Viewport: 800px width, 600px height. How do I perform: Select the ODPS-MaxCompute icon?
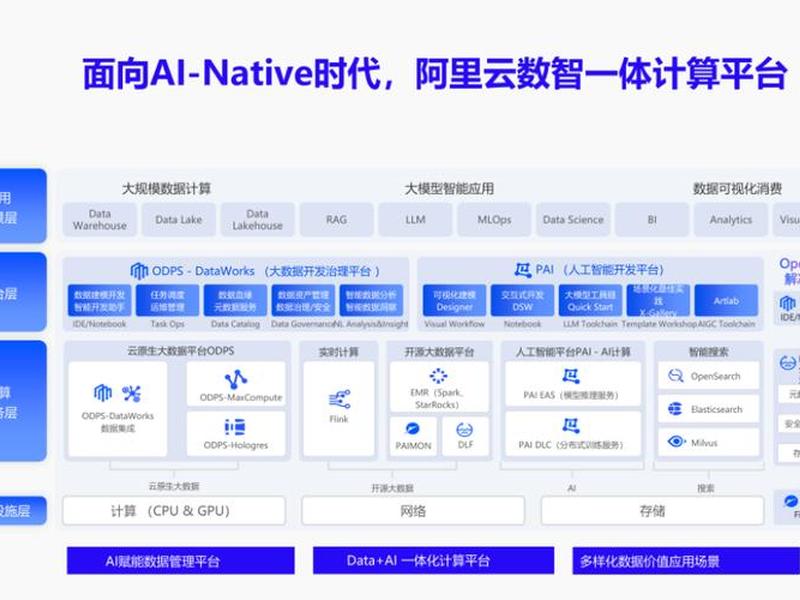pyautogui.click(x=236, y=380)
